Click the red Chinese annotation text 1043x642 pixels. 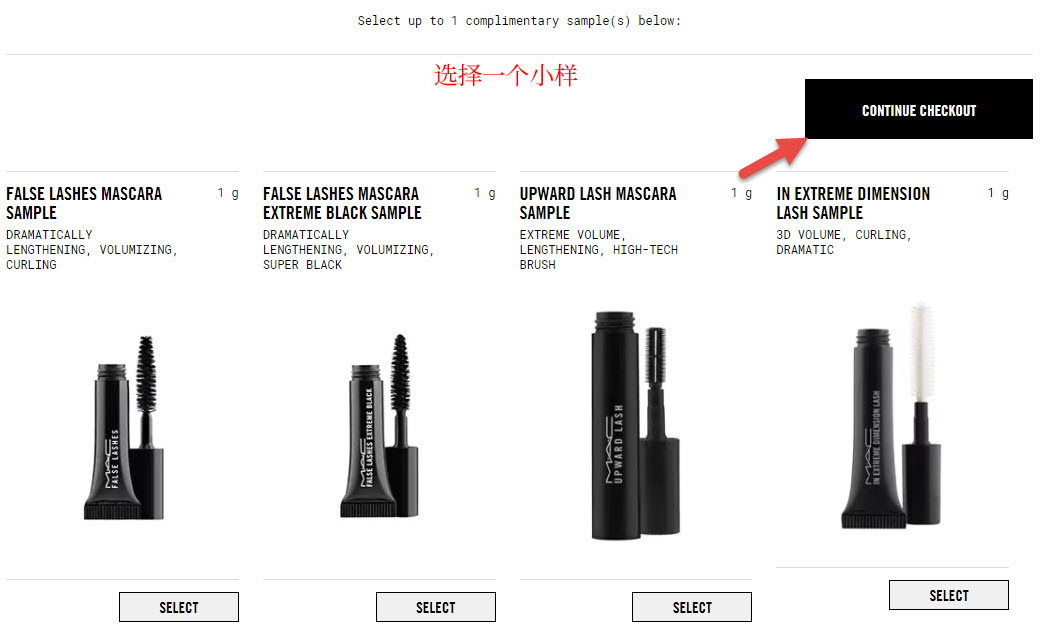[x=506, y=75]
